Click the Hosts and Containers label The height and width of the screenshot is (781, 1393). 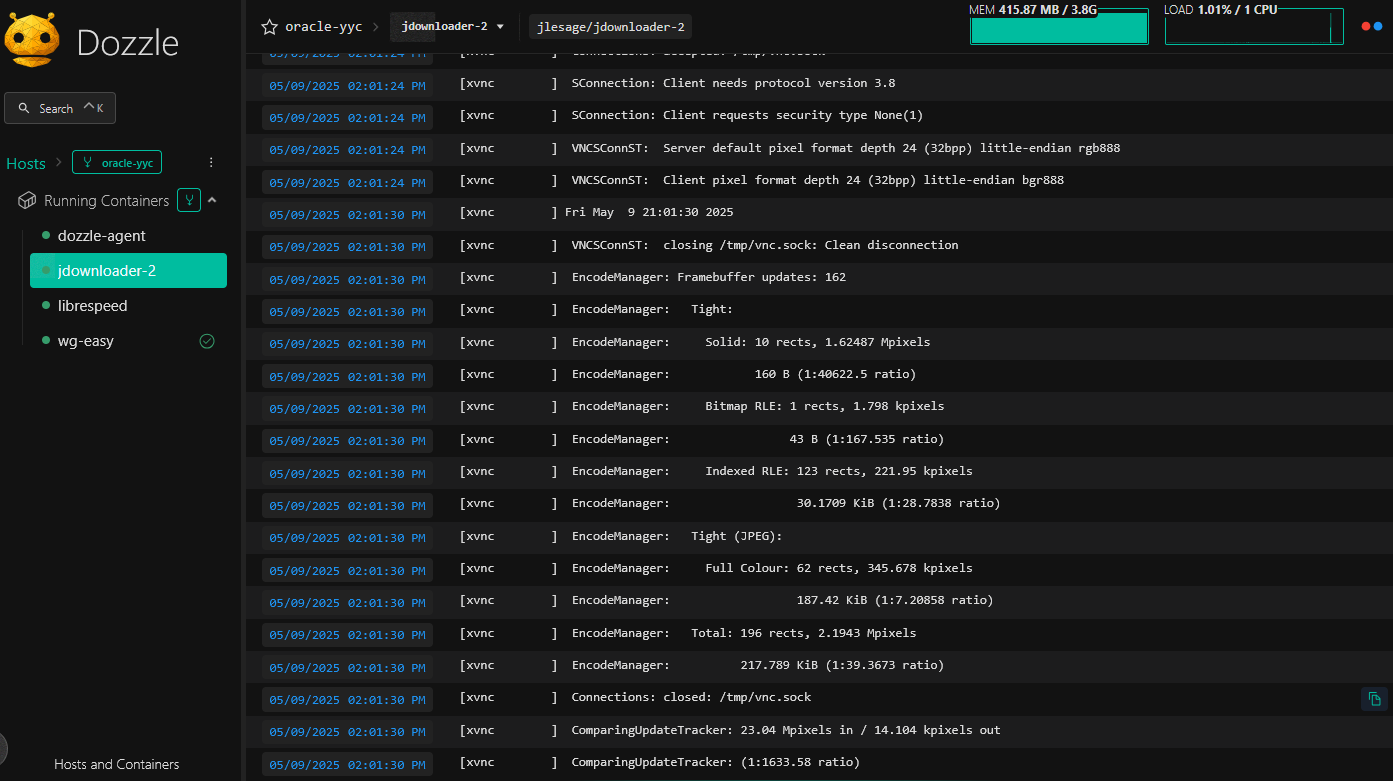(117, 764)
